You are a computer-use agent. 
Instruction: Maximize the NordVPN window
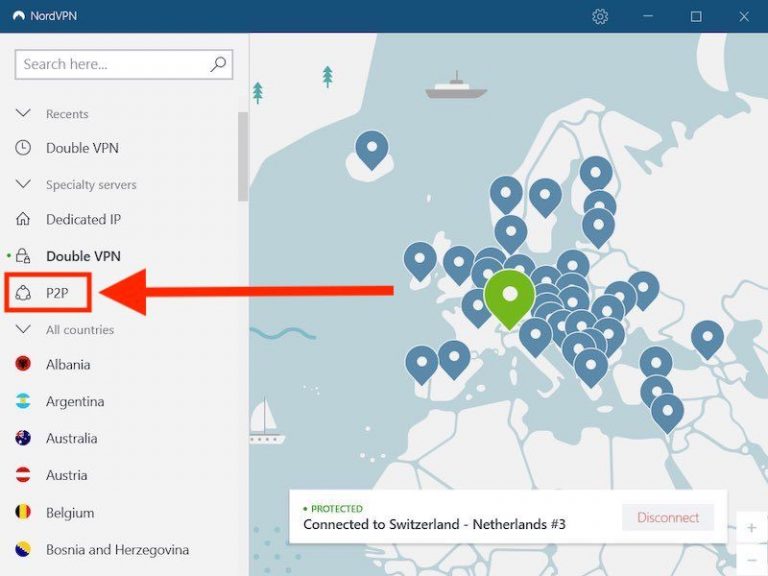pos(696,17)
